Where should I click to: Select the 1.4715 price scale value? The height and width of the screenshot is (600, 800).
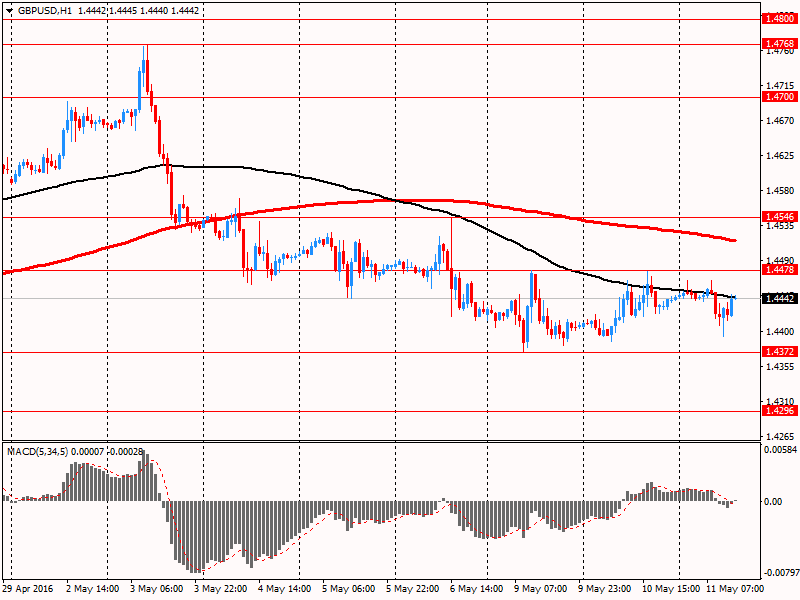781,85
